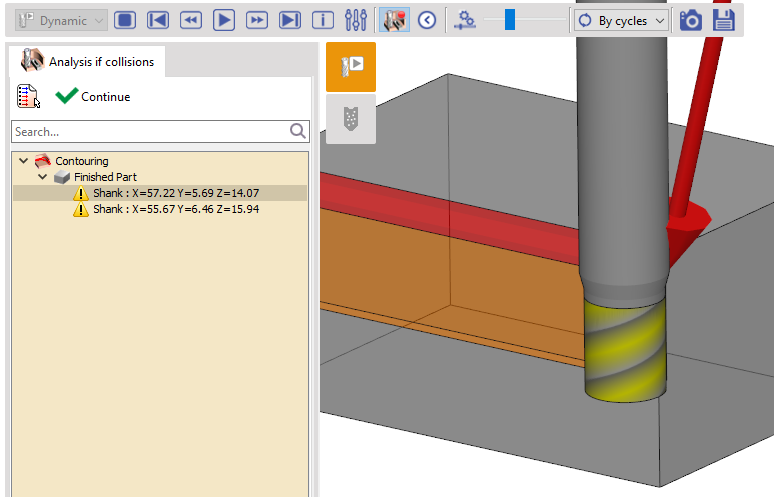Open the simulation settings sliders icon

(x=355, y=20)
